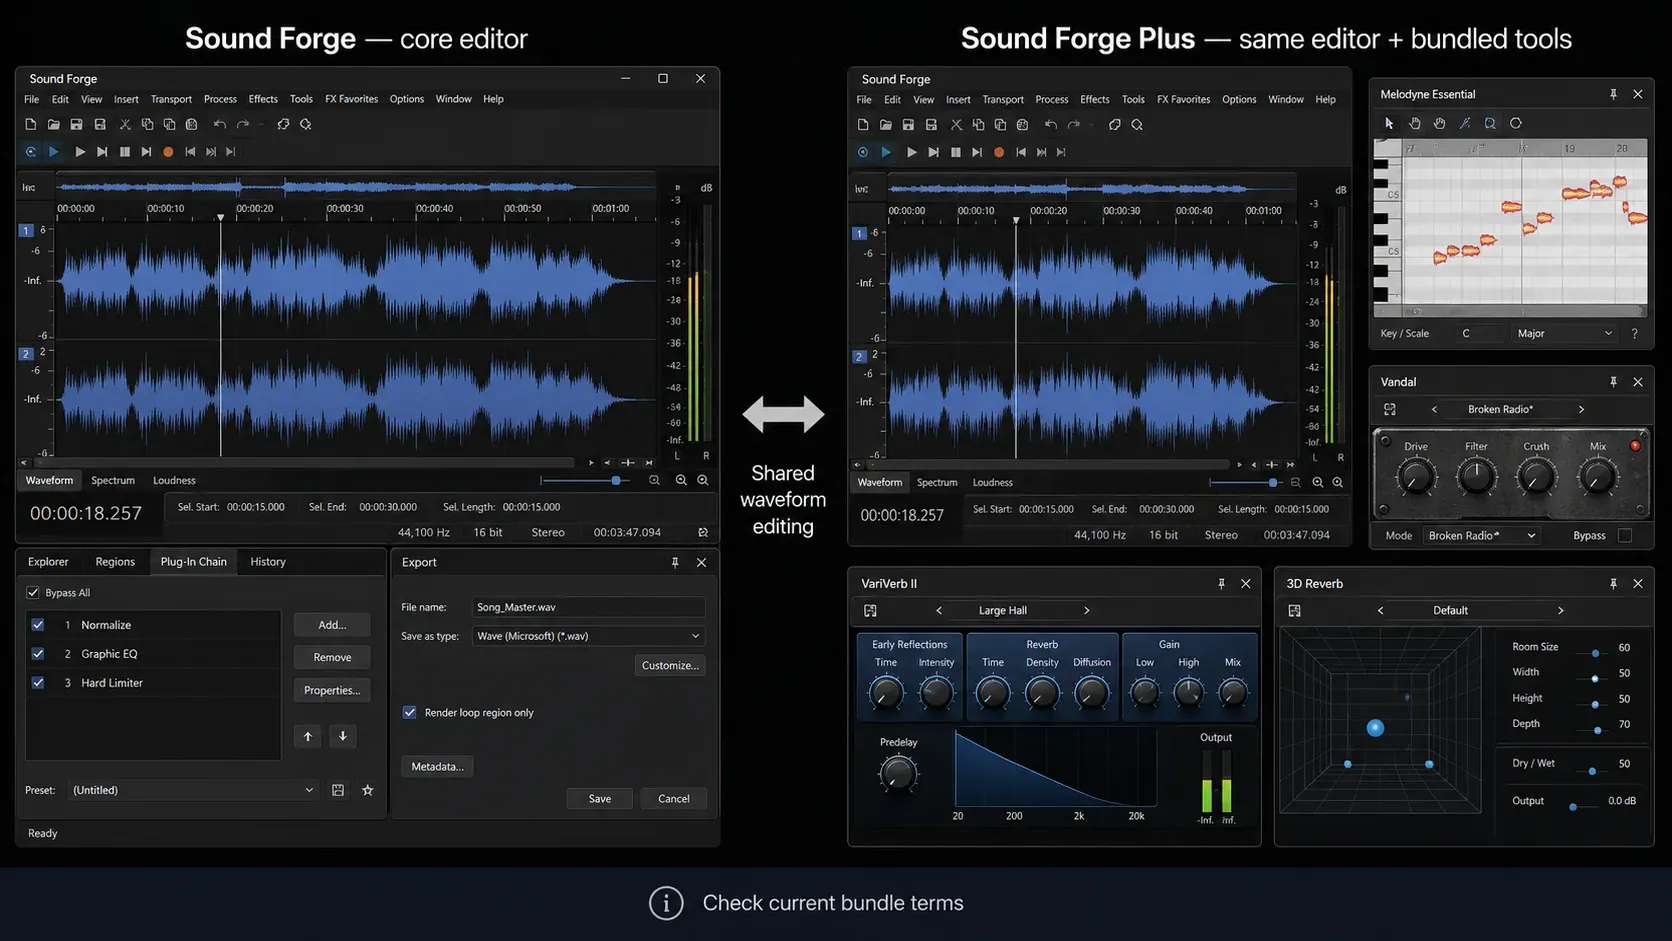The image size is (1672, 941).
Task: Click the Redo arrow in core editor toolbar
Action: [242, 125]
